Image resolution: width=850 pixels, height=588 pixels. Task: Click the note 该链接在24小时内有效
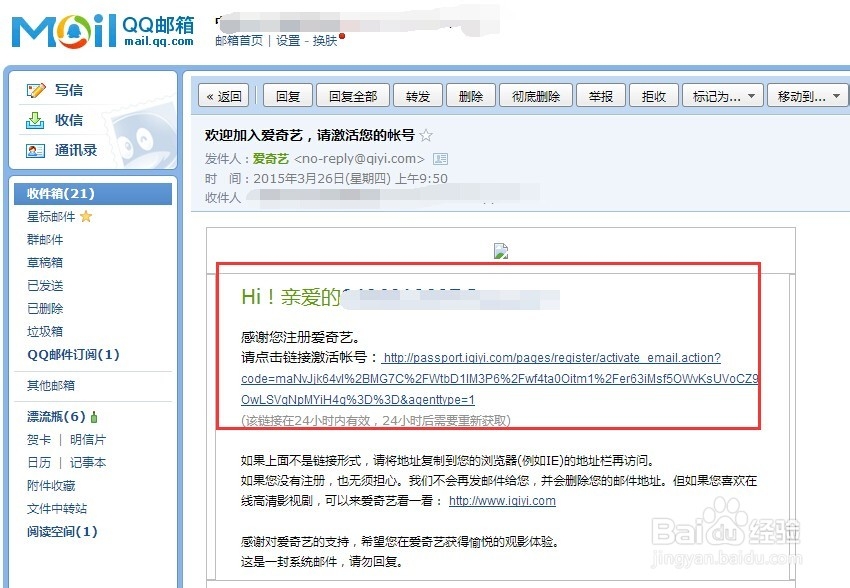[376, 421]
